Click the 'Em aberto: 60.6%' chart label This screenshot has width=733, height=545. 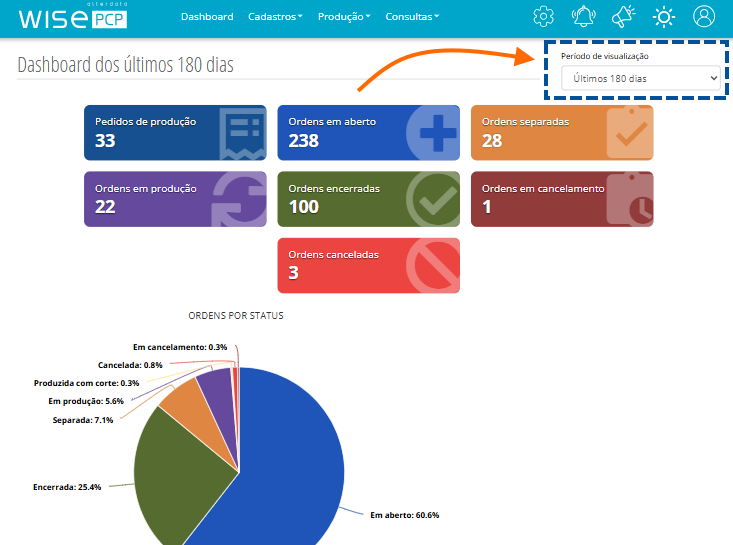[x=404, y=515]
